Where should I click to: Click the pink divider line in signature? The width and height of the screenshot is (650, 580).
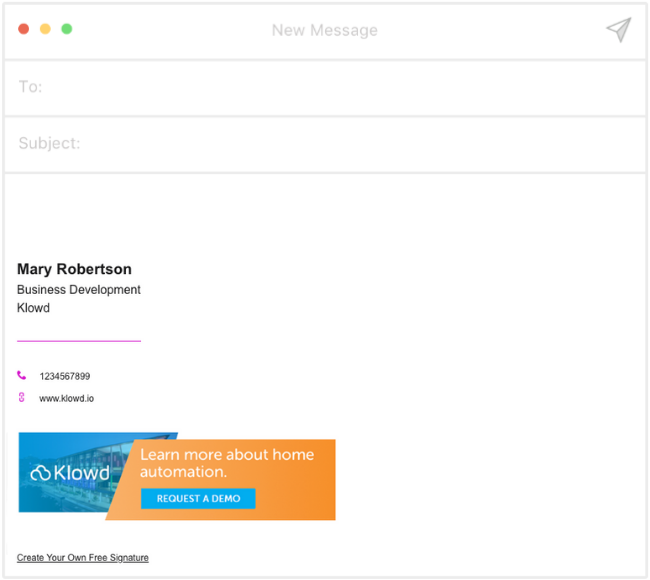[x=79, y=341]
